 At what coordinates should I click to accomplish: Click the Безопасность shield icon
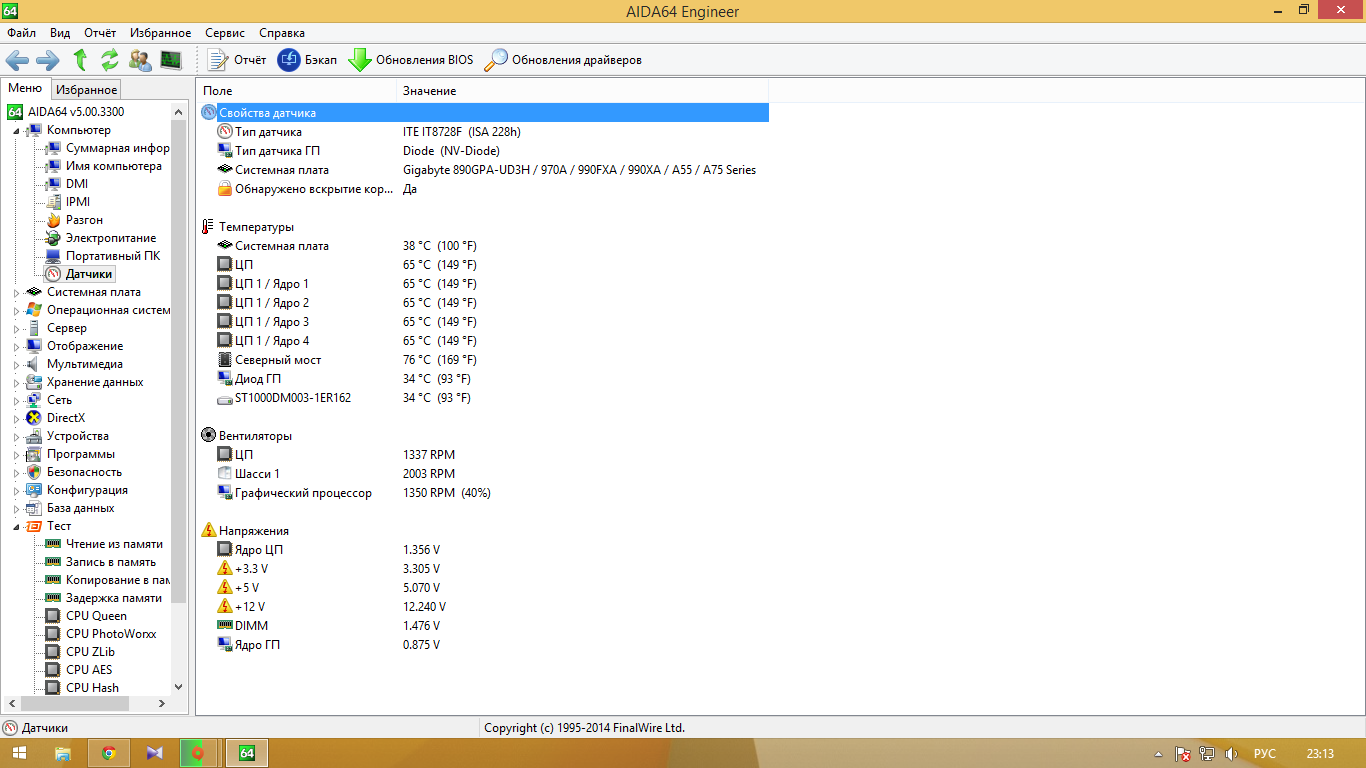point(34,472)
